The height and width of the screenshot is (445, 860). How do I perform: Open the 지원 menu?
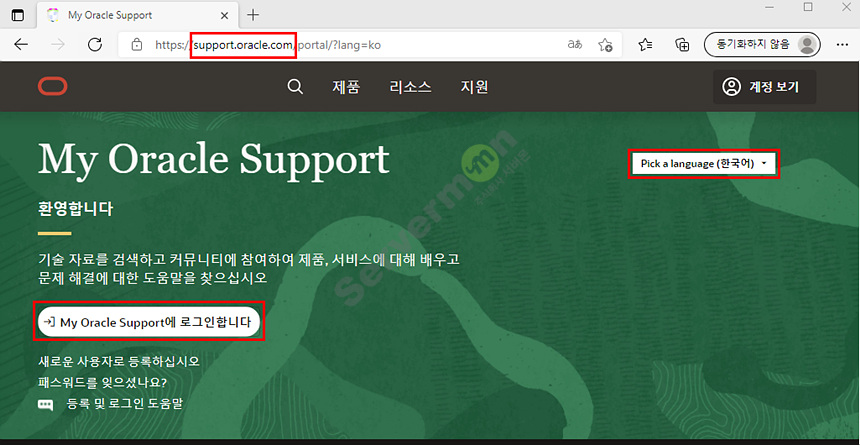[x=474, y=87]
